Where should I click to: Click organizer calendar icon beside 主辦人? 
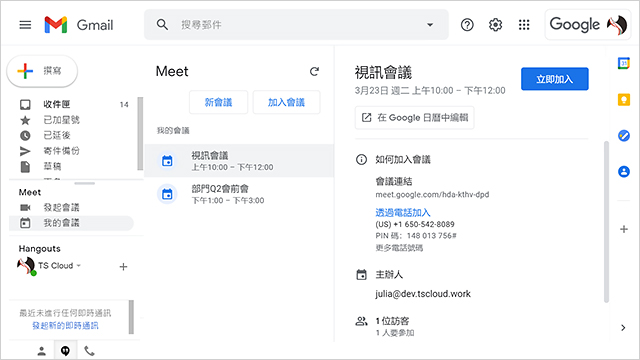(361, 275)
